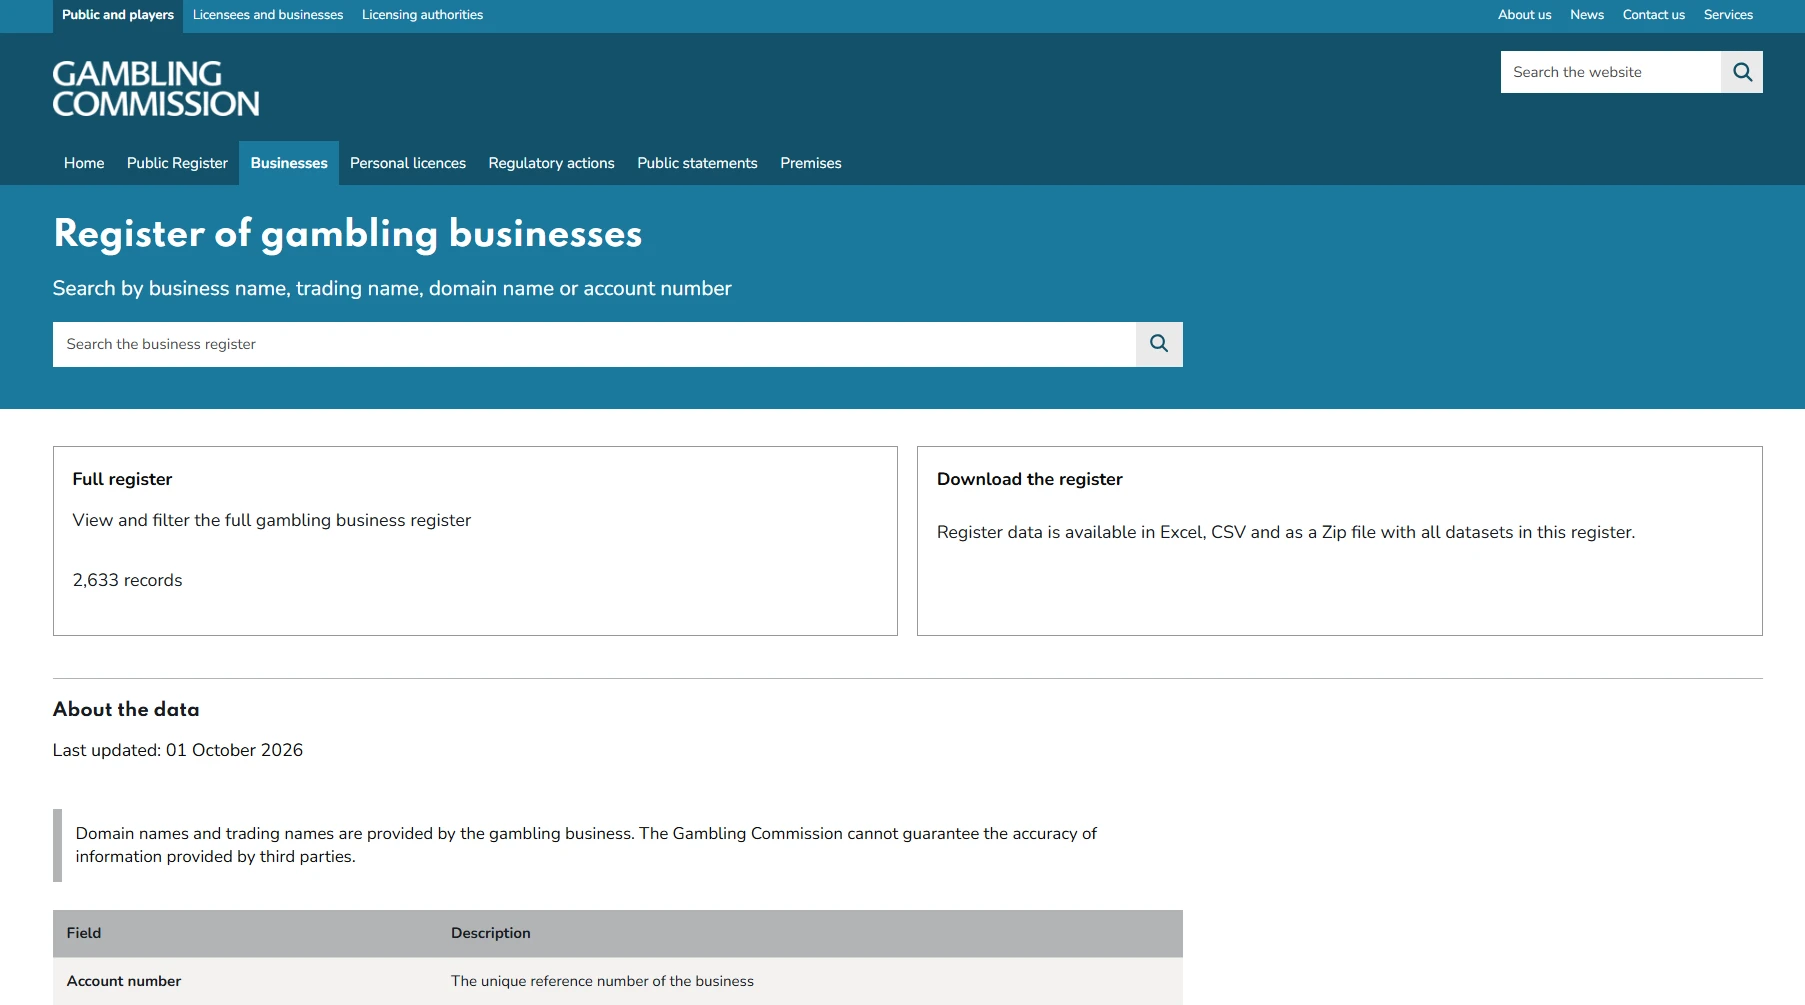Click the website search magnifier icon
Screen dimensions: 1805x1005
[1742, 72]
